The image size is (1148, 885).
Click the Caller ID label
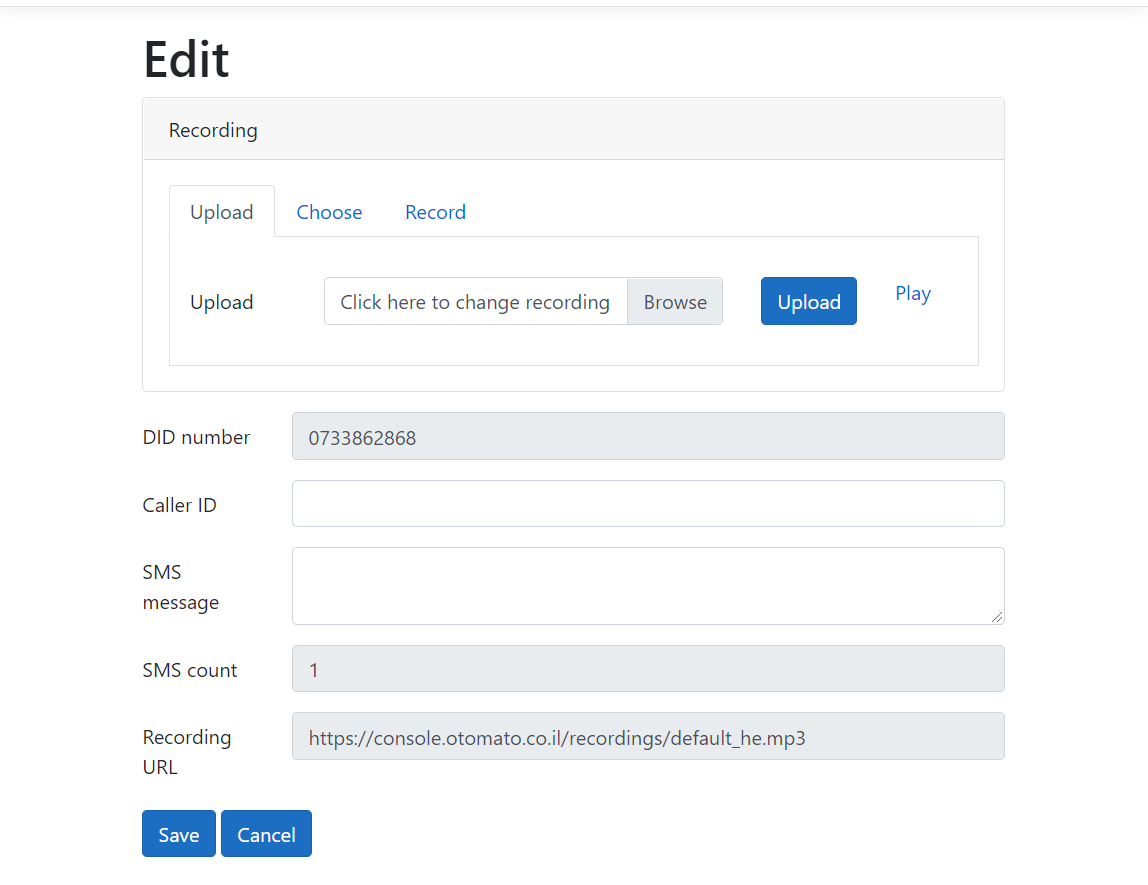[180, 505]
